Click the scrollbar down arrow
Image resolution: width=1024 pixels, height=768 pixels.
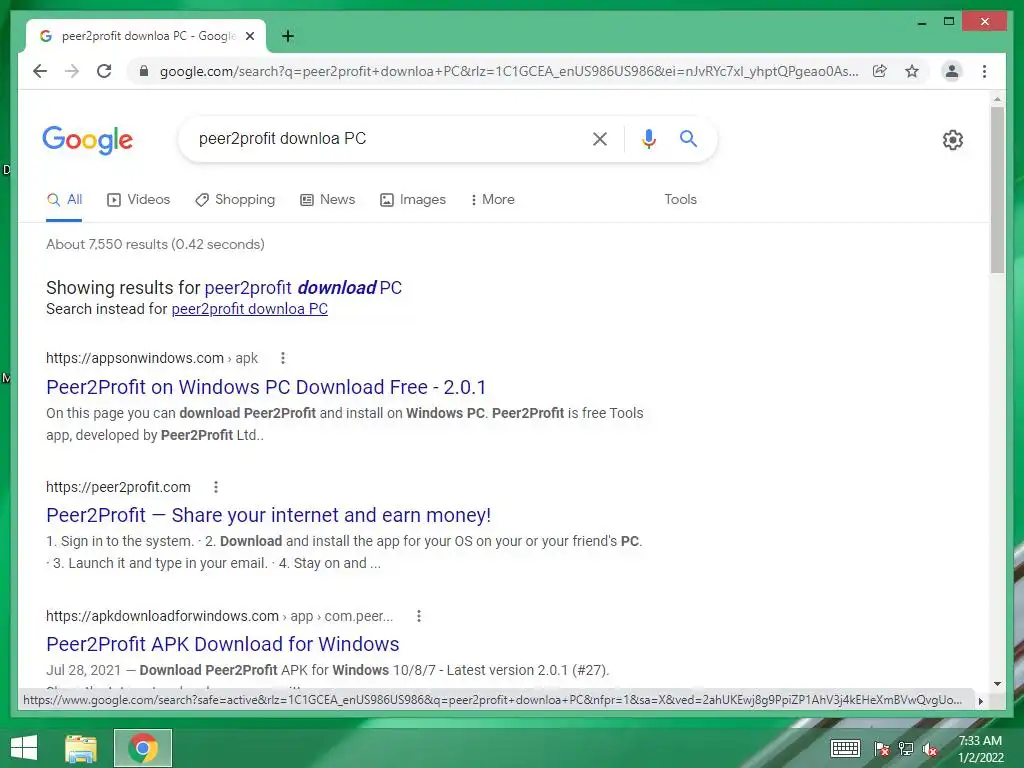click(x=997, y=684)
